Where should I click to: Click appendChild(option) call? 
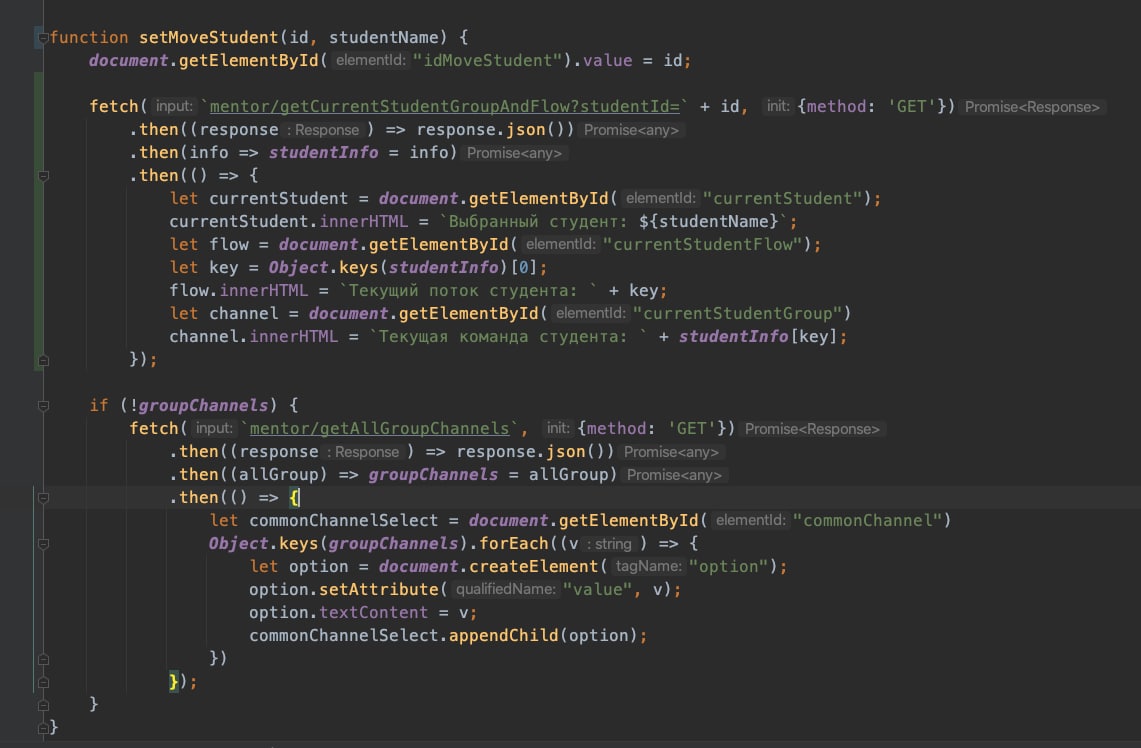[544, 635]
